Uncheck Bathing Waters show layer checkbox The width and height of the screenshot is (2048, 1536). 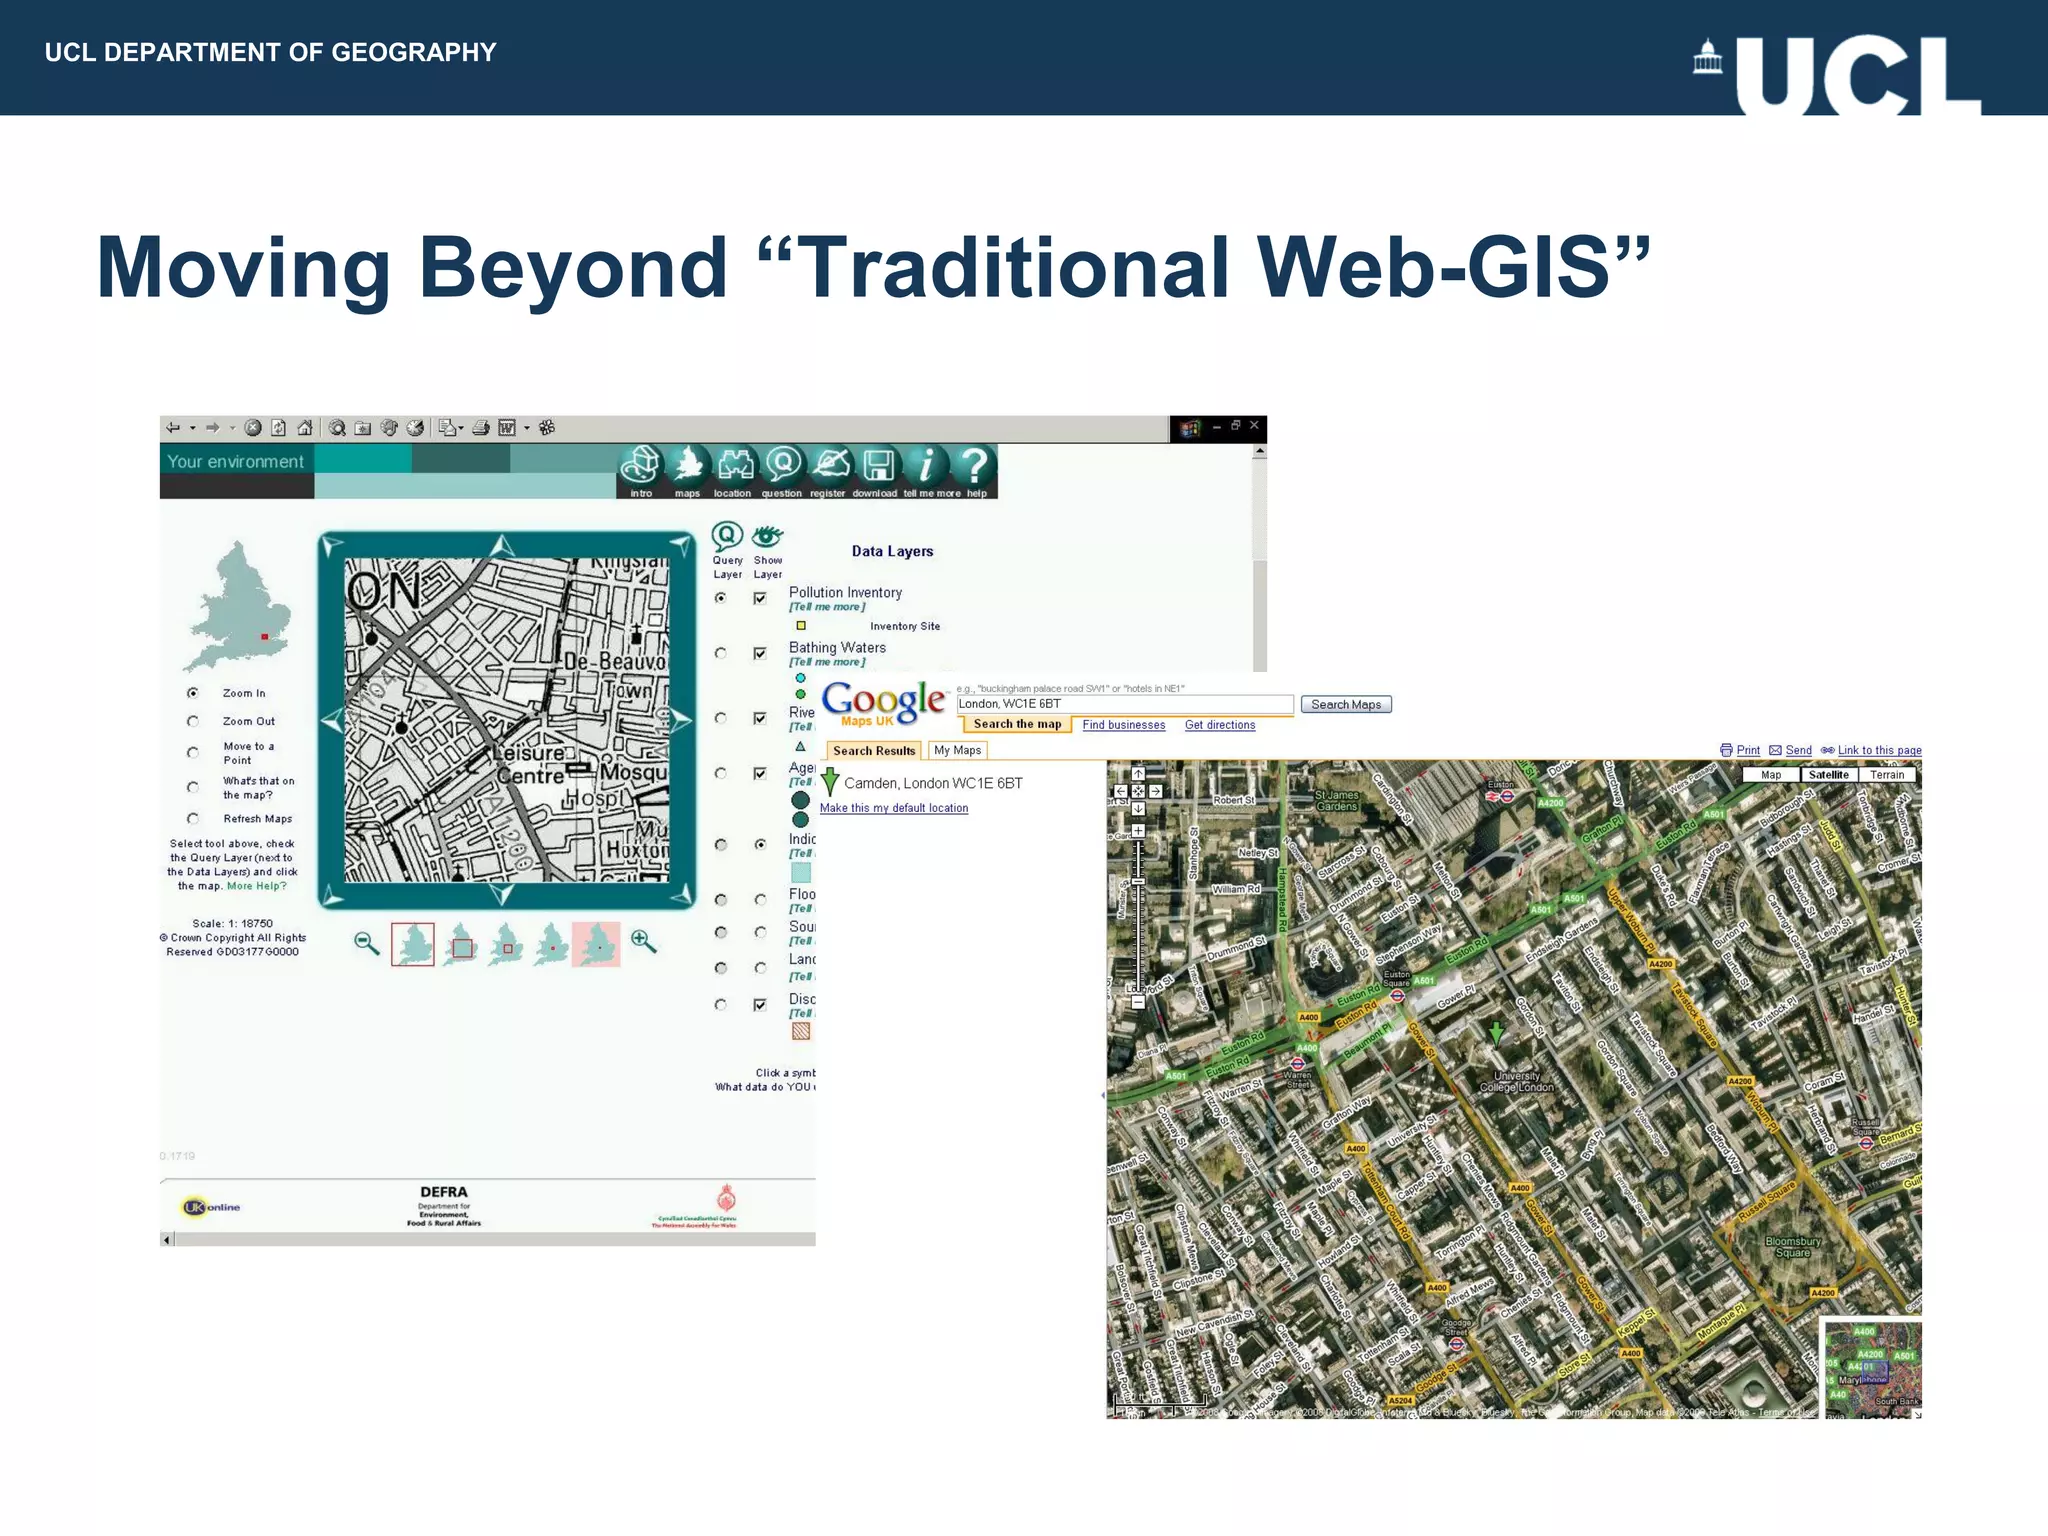(x=760, y=653)
